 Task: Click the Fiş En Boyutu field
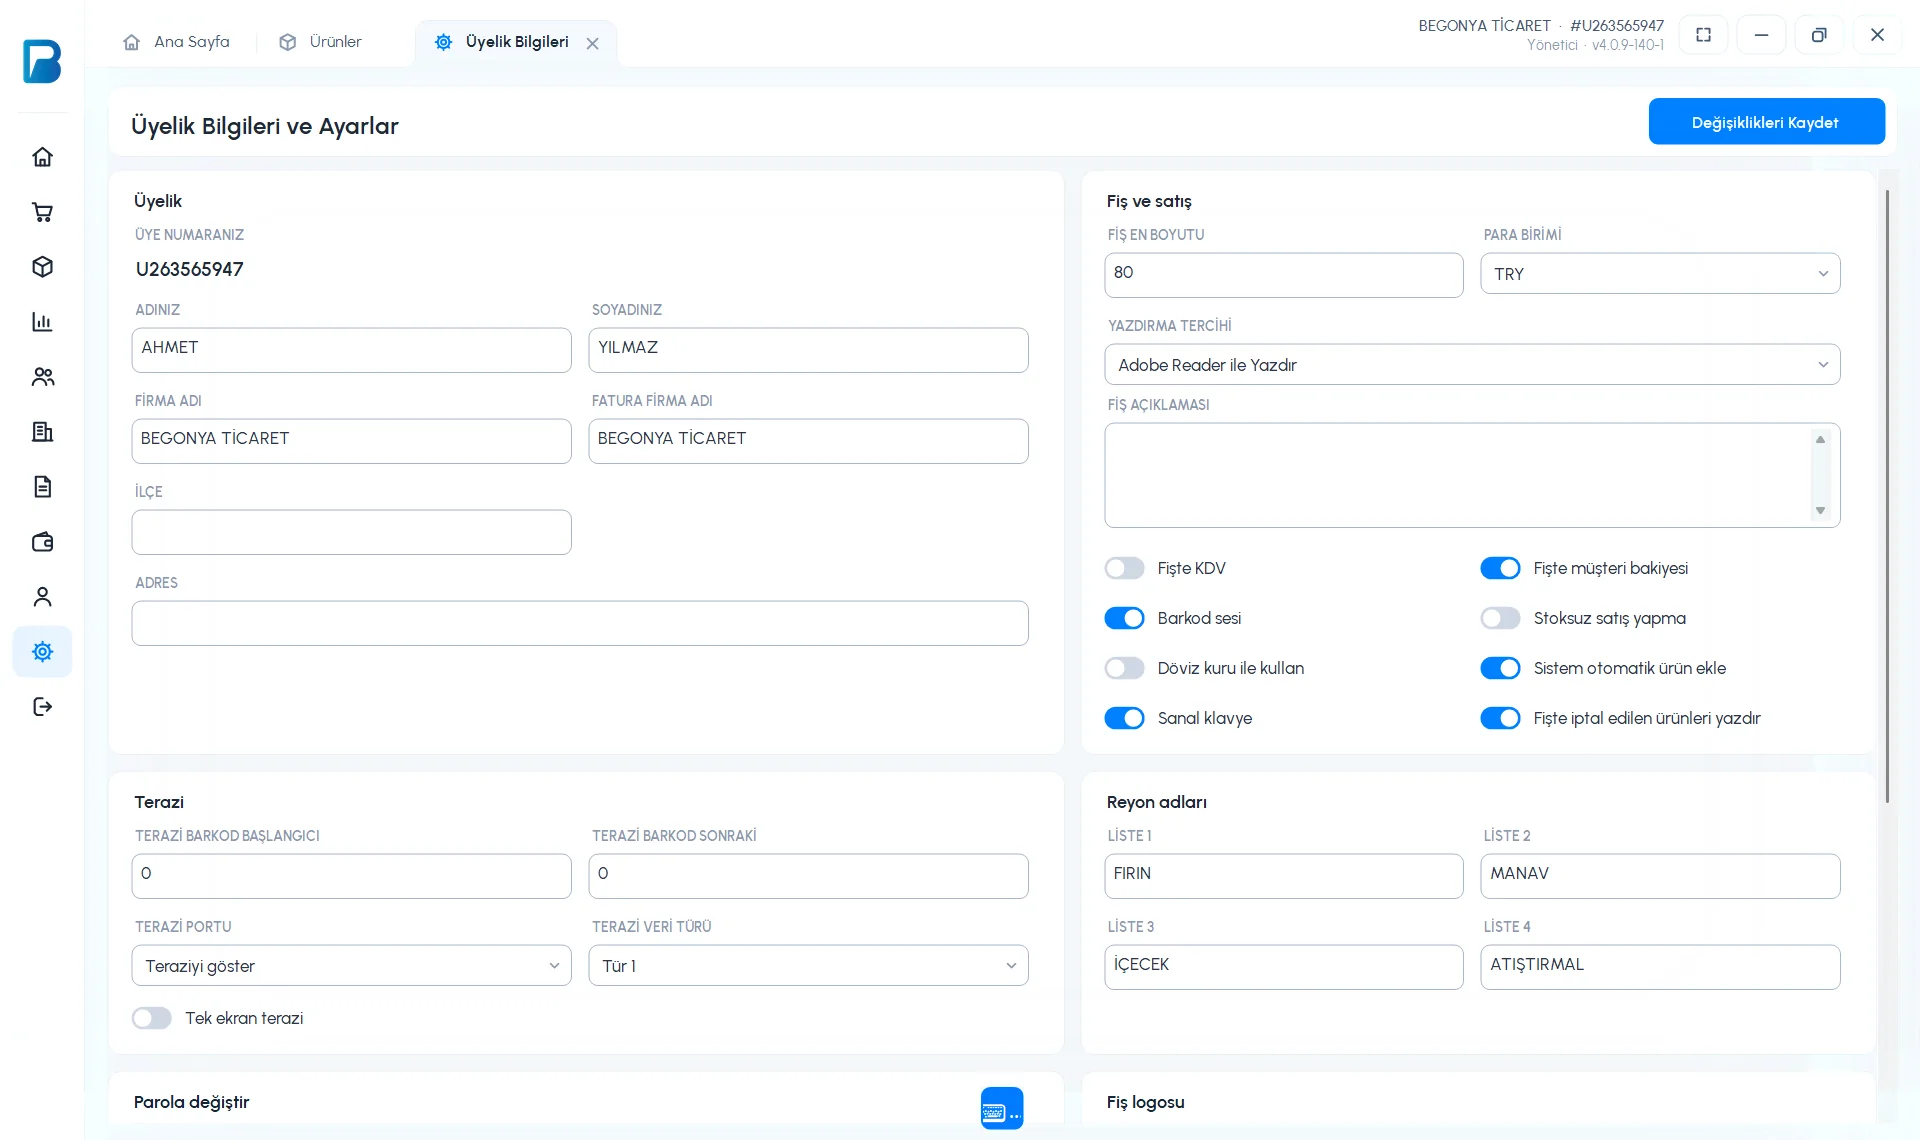[1284, 275]
